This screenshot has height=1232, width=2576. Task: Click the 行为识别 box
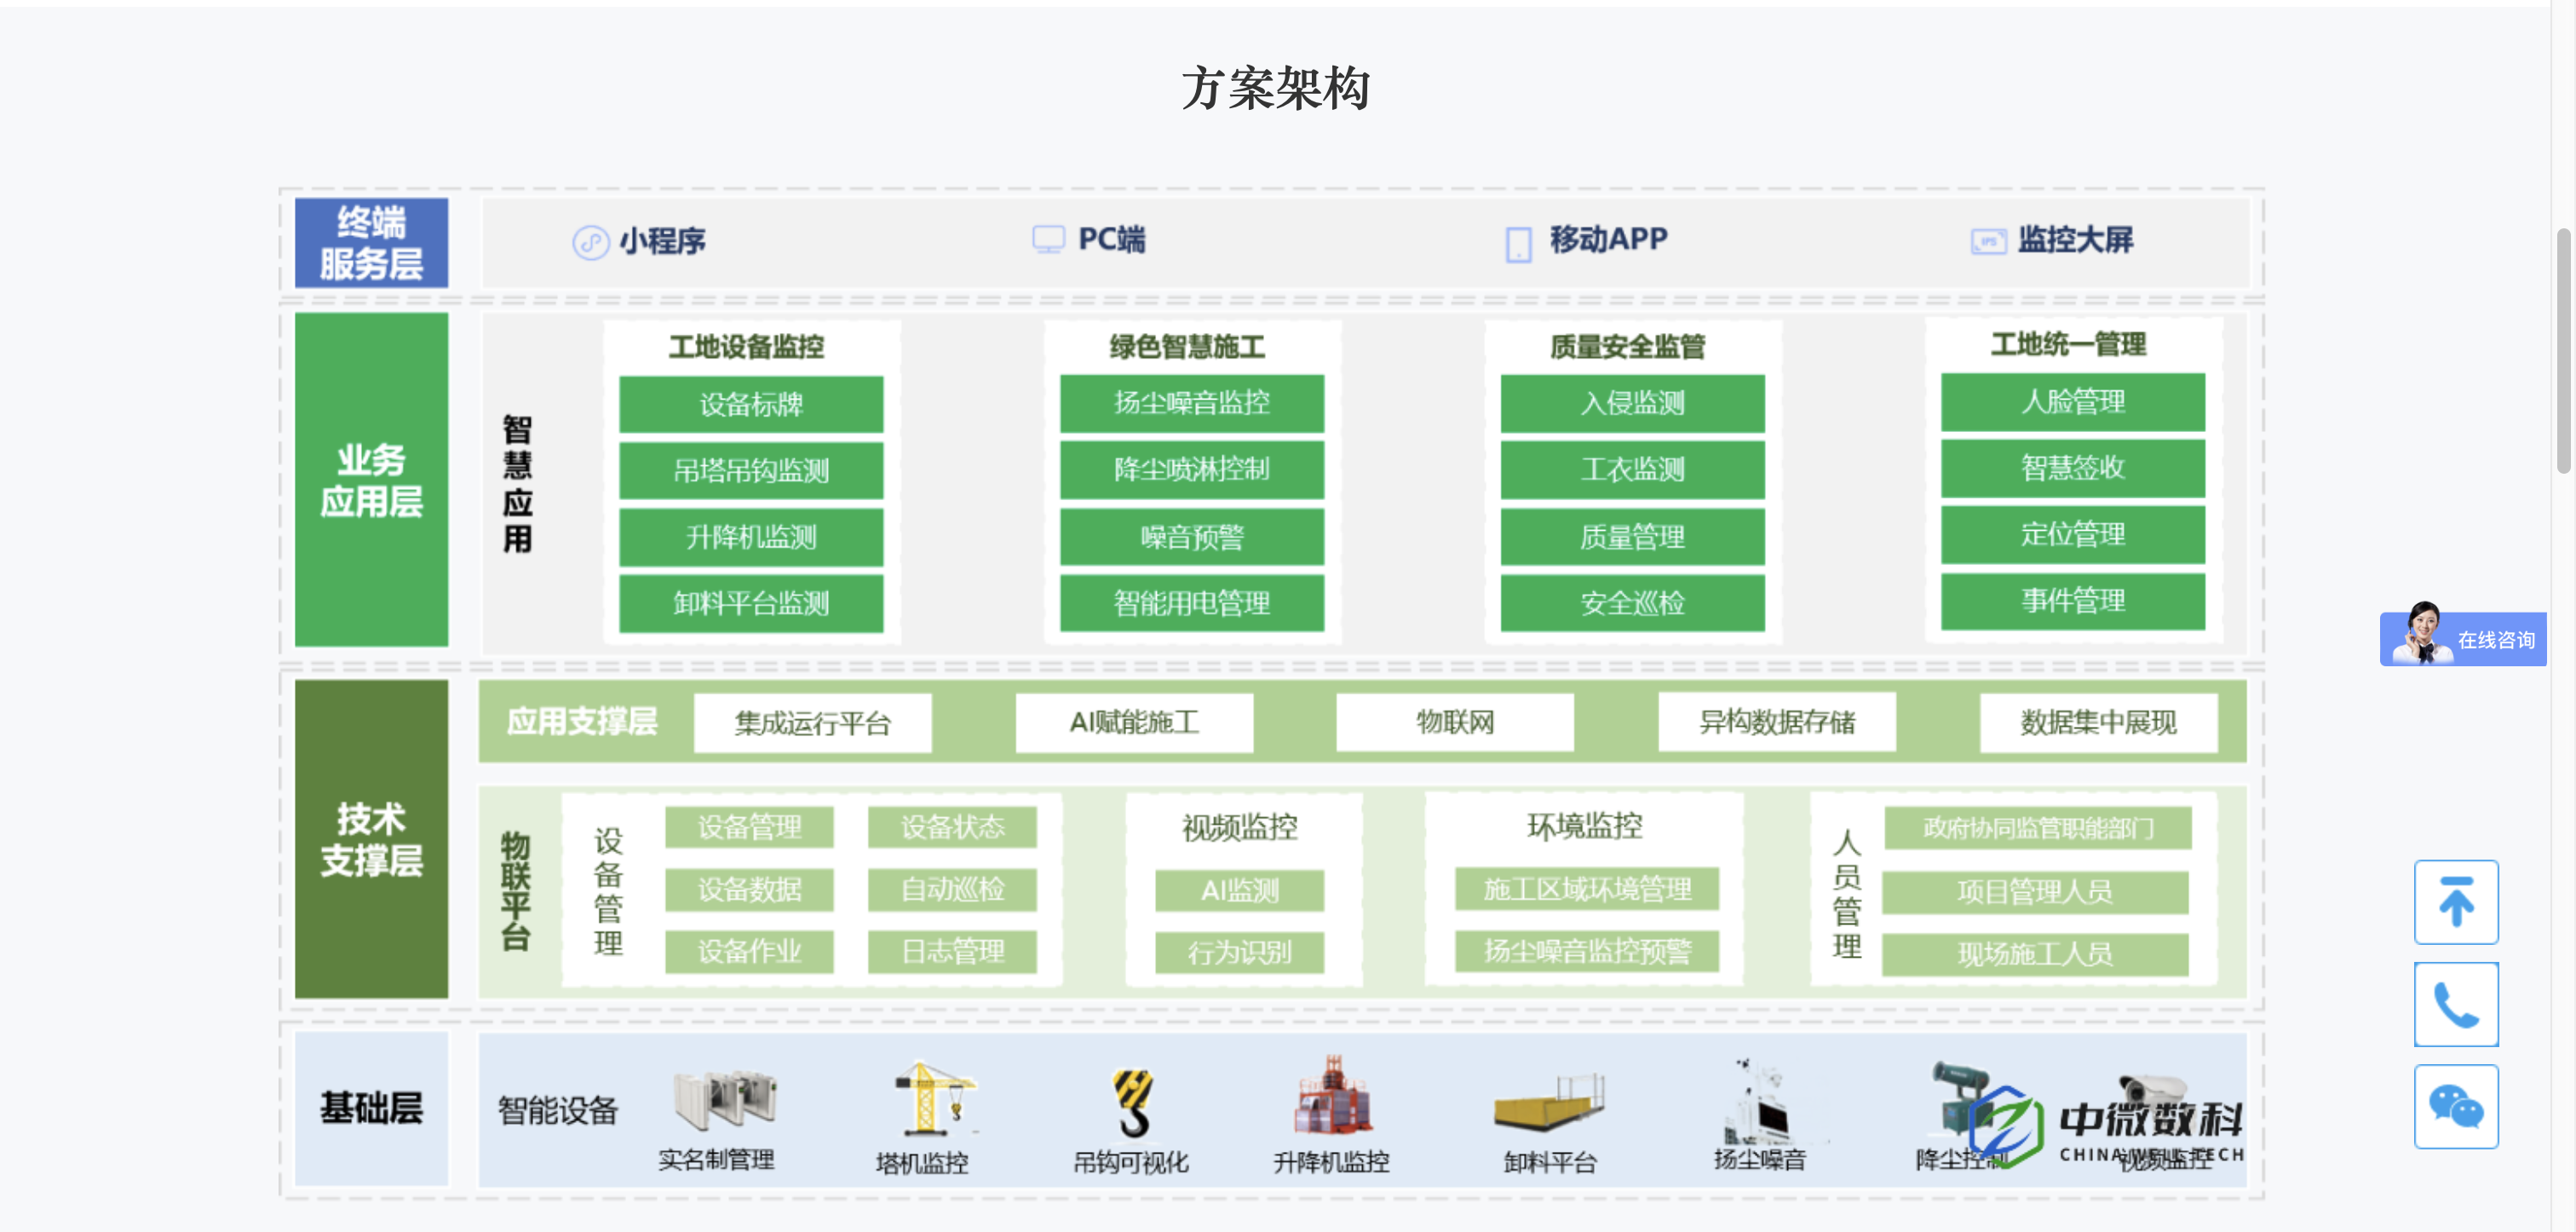[x=1240, y=952]
